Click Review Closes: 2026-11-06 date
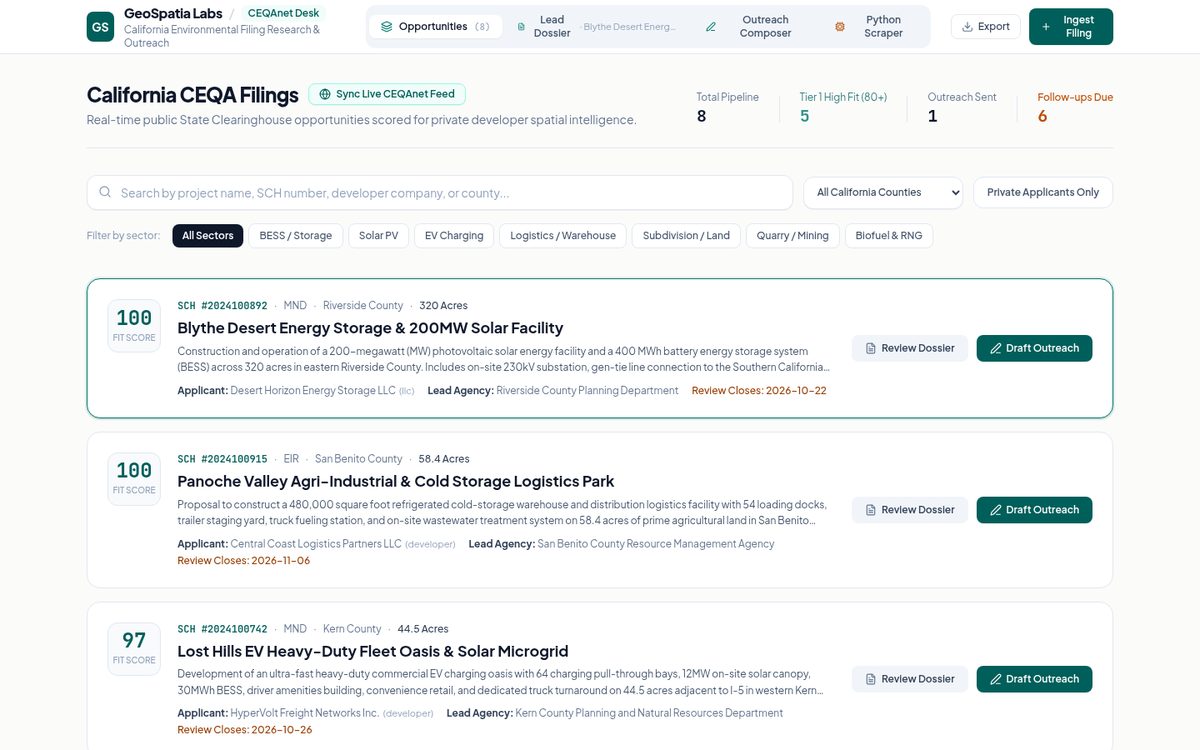 tap(244, 561)
